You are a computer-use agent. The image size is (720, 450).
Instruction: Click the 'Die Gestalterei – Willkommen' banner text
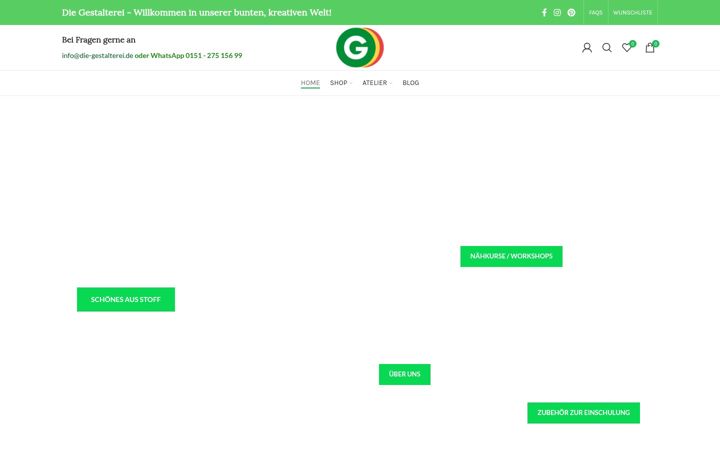pyautogui.click(x=197, y=12)
